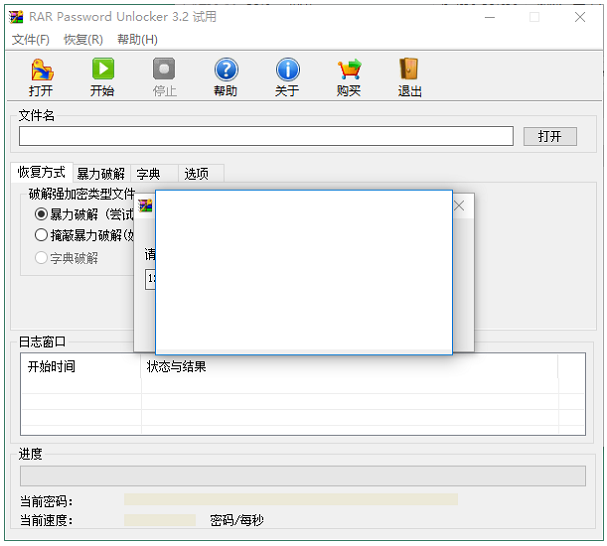Click the RAR app icon in title bar
This screenshot has height=546, width=607.
pos(16,17)
